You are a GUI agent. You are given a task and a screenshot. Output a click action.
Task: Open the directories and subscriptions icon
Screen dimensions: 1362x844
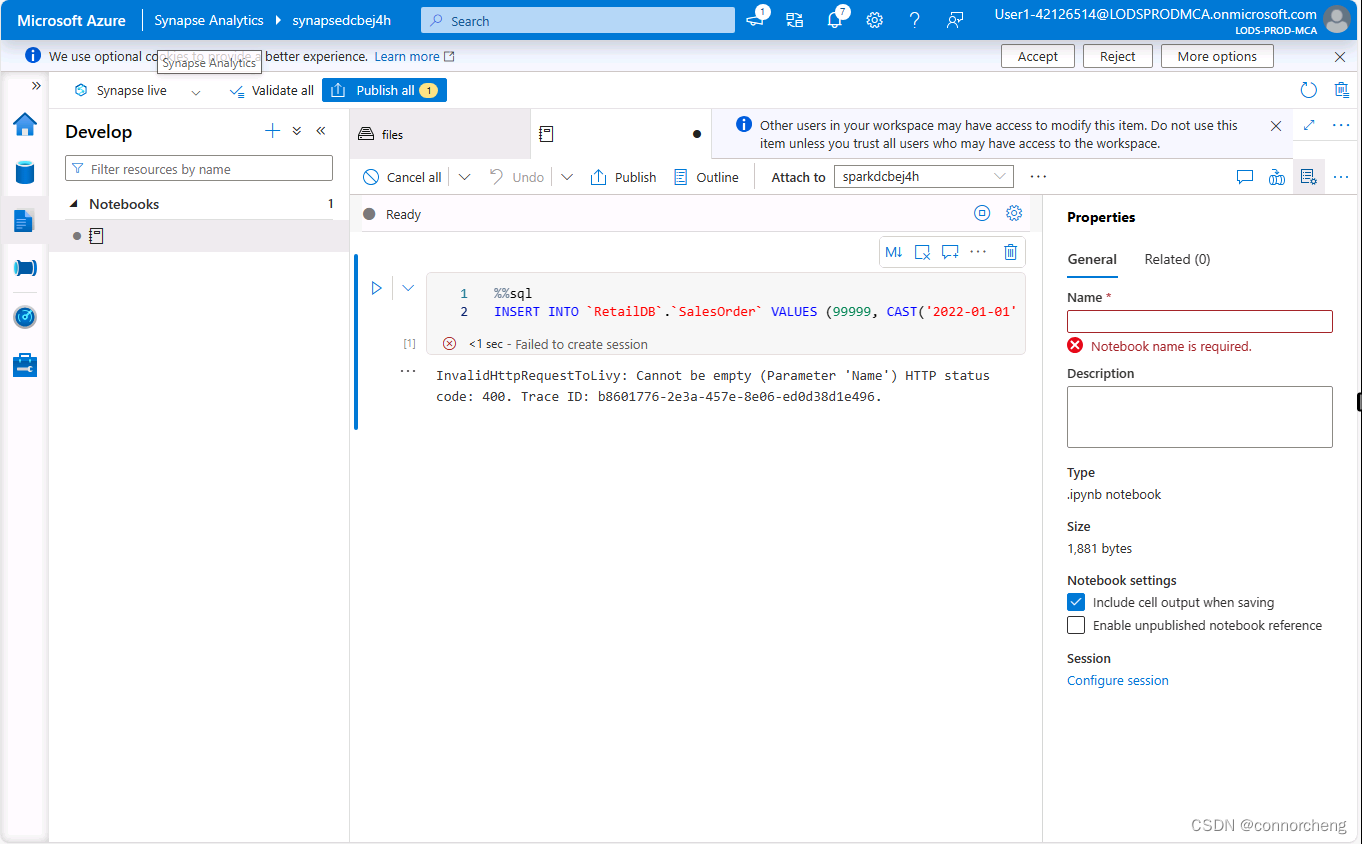click(795, 20)
